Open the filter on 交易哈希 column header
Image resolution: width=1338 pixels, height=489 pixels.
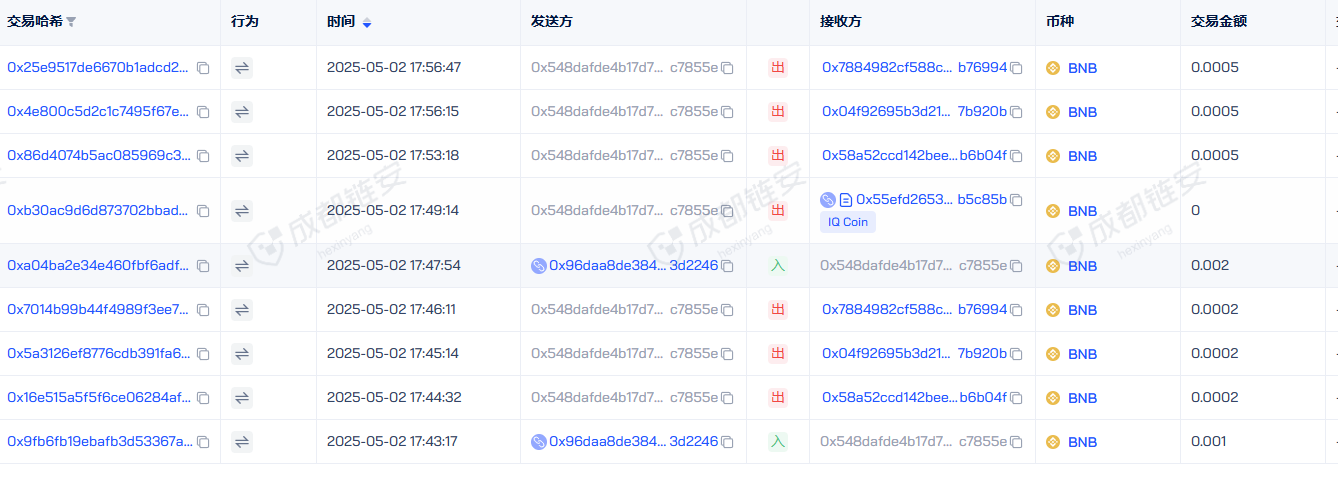[x=71, y=22]
